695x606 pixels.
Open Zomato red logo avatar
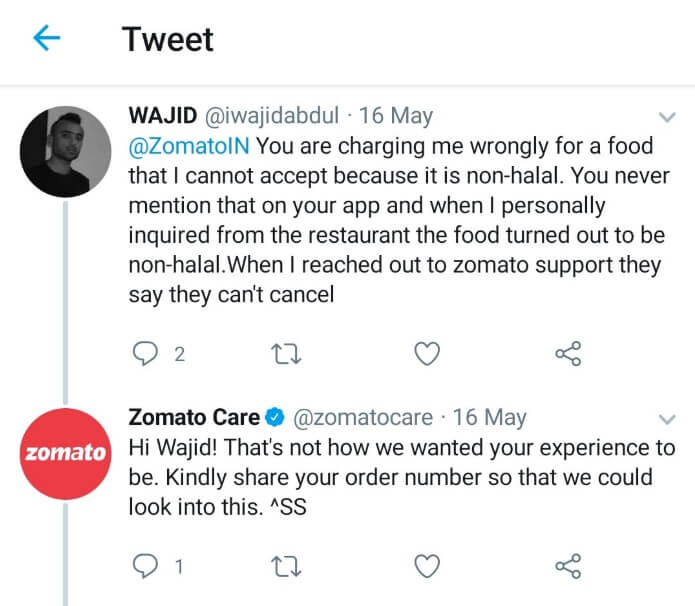pyautogui.click(x=66, y=454)
